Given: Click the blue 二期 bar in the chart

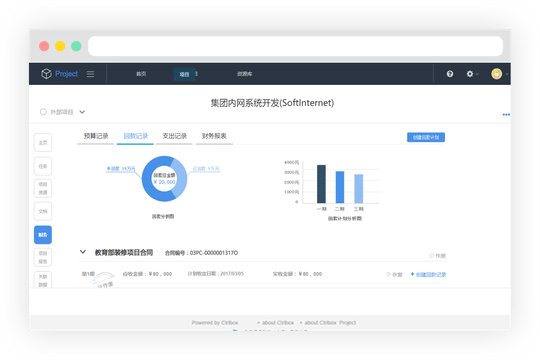Looking at the screenshot, I should pos(340,187).
